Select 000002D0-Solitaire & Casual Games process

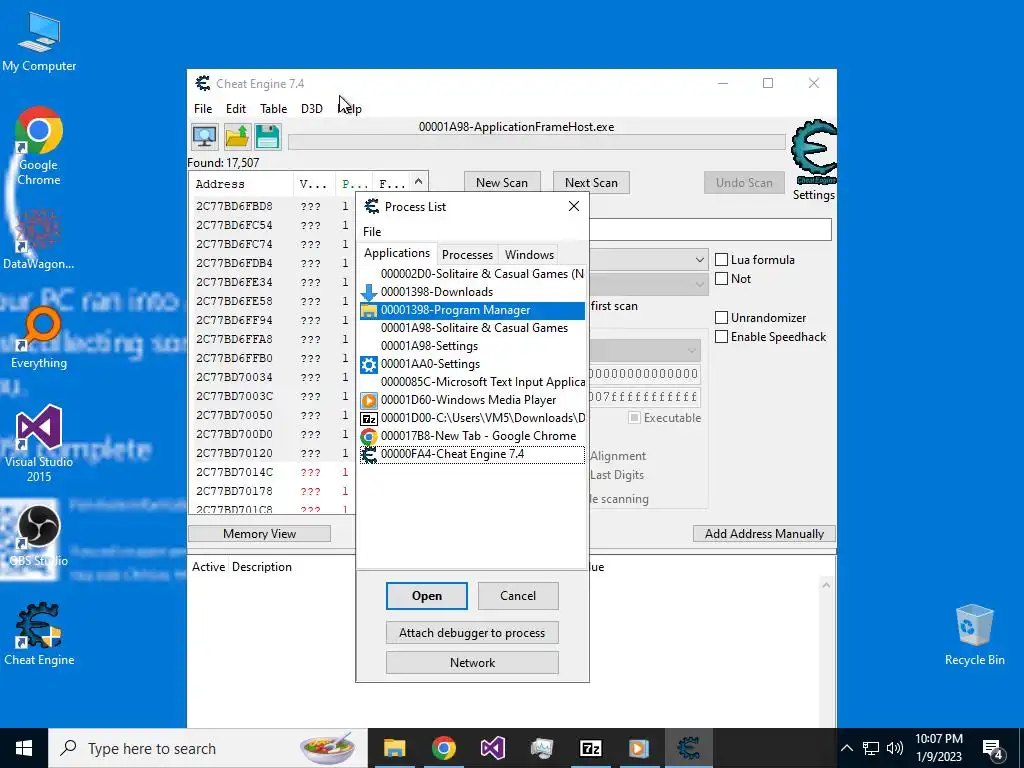point(472,274)
